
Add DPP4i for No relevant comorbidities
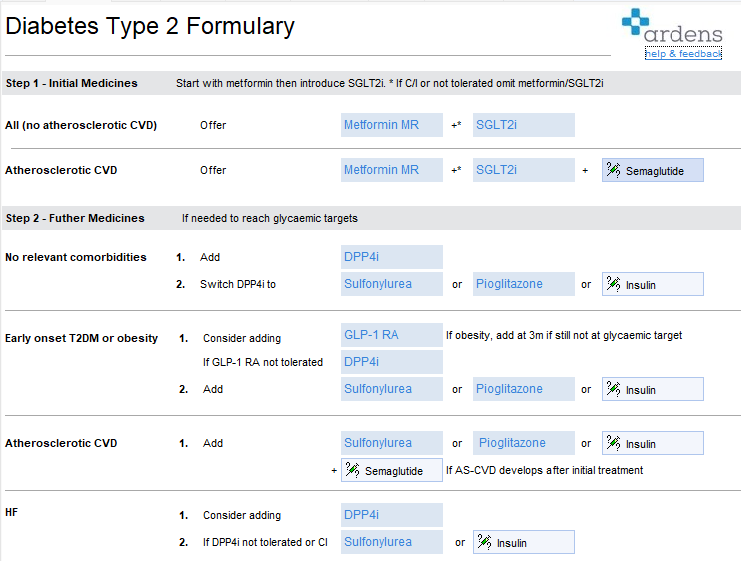391,257
